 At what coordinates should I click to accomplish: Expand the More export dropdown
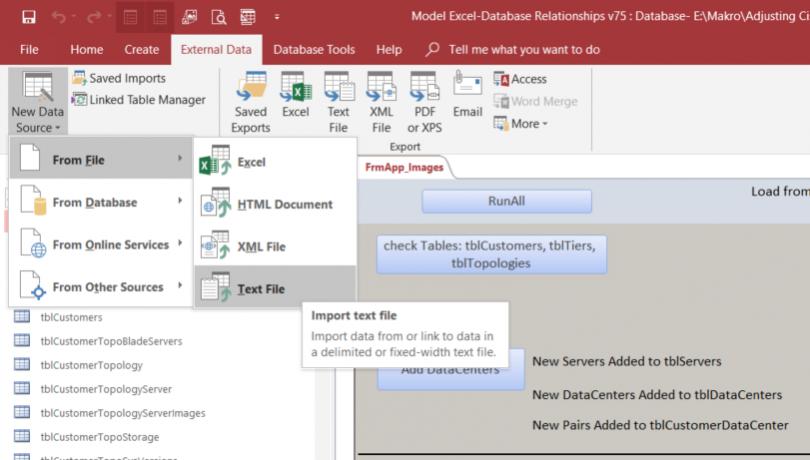click(x=521, y=124)
